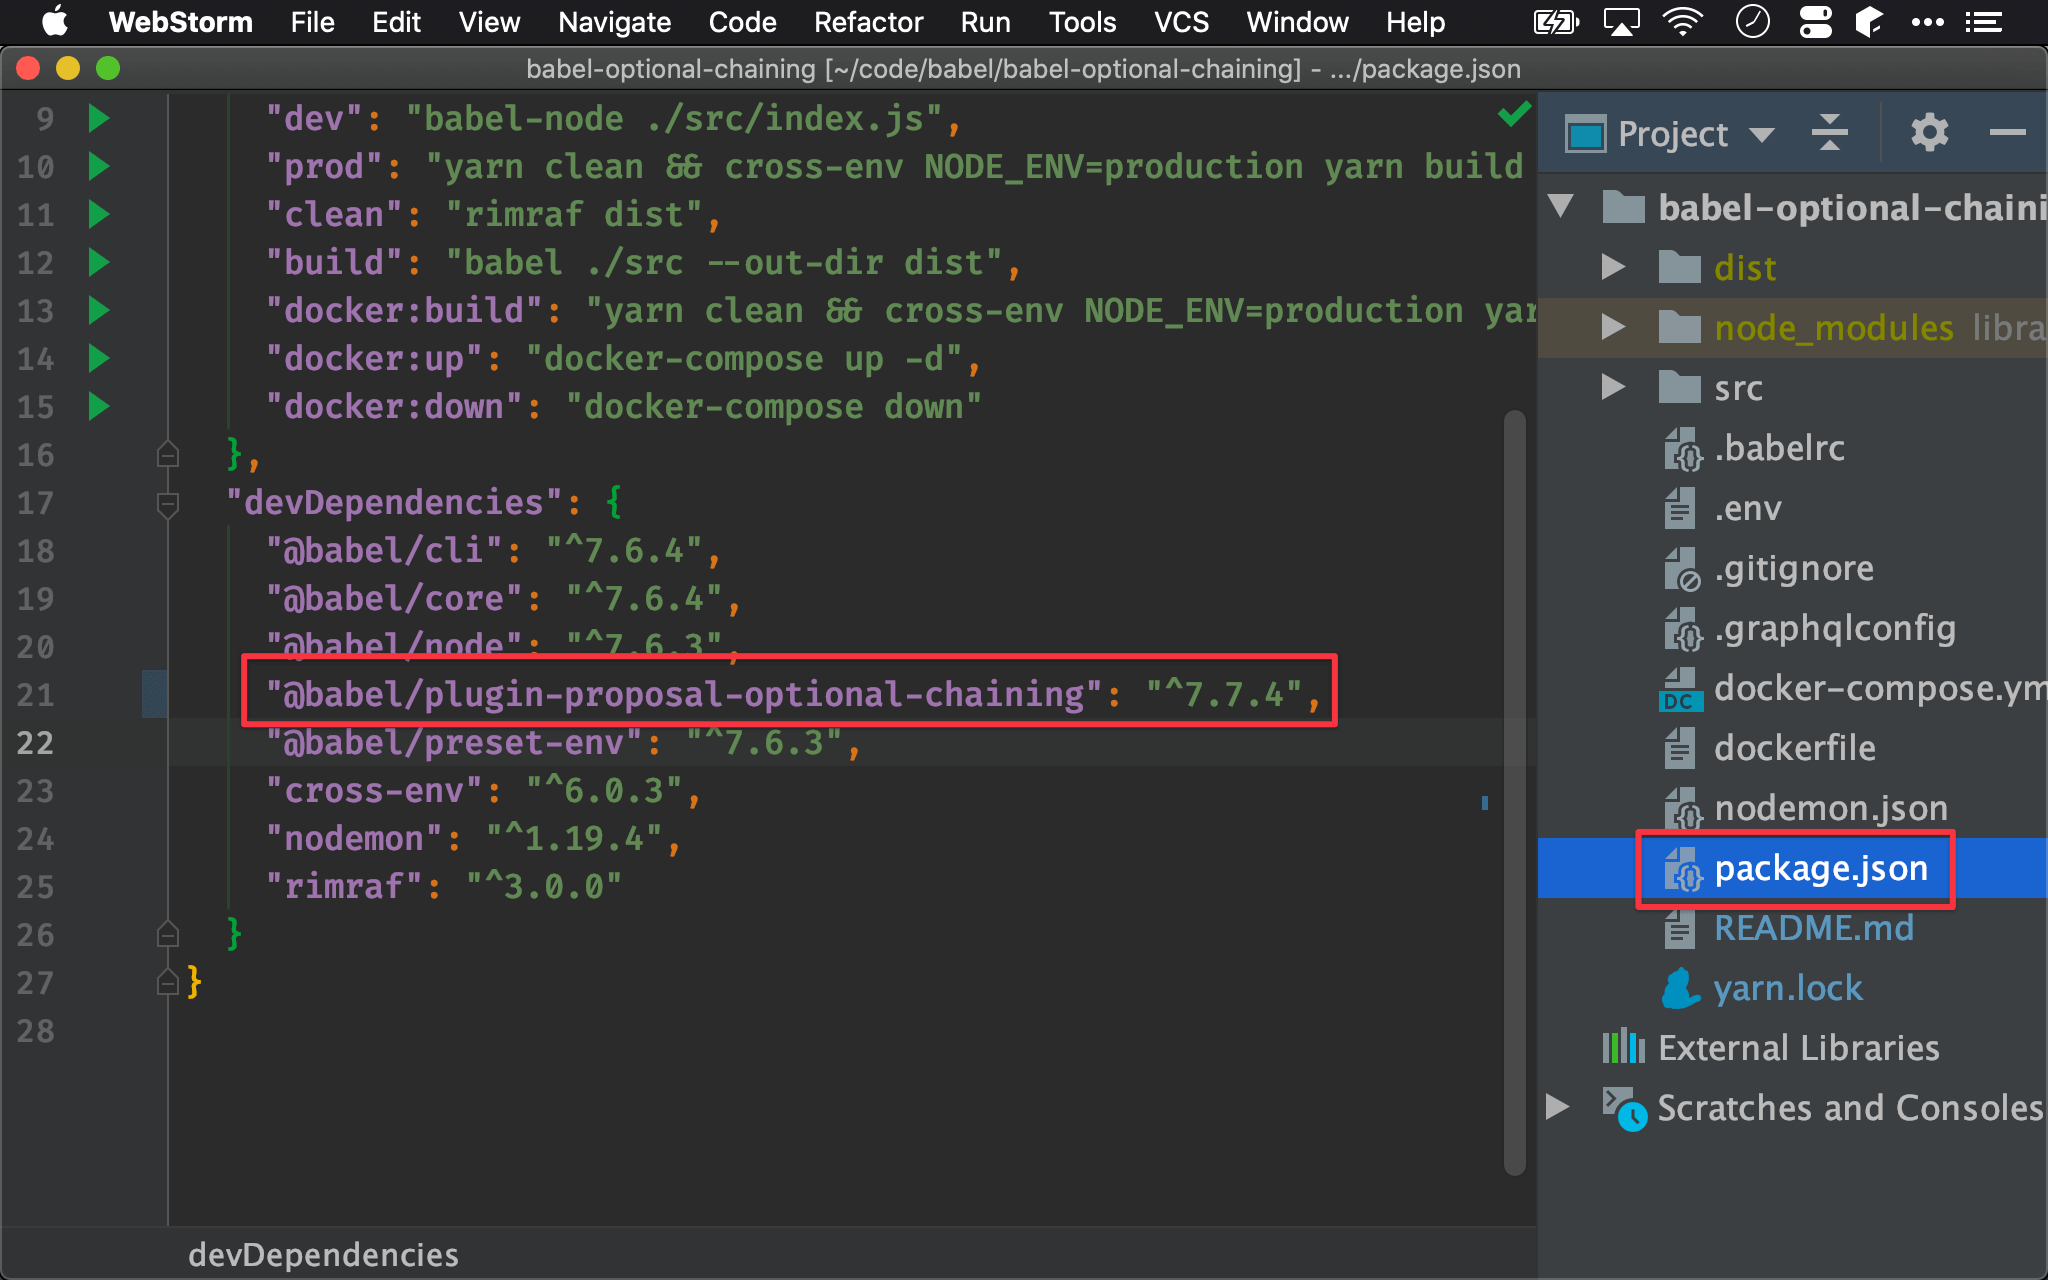Click the battery status icon

click(x=1556, y=22)
